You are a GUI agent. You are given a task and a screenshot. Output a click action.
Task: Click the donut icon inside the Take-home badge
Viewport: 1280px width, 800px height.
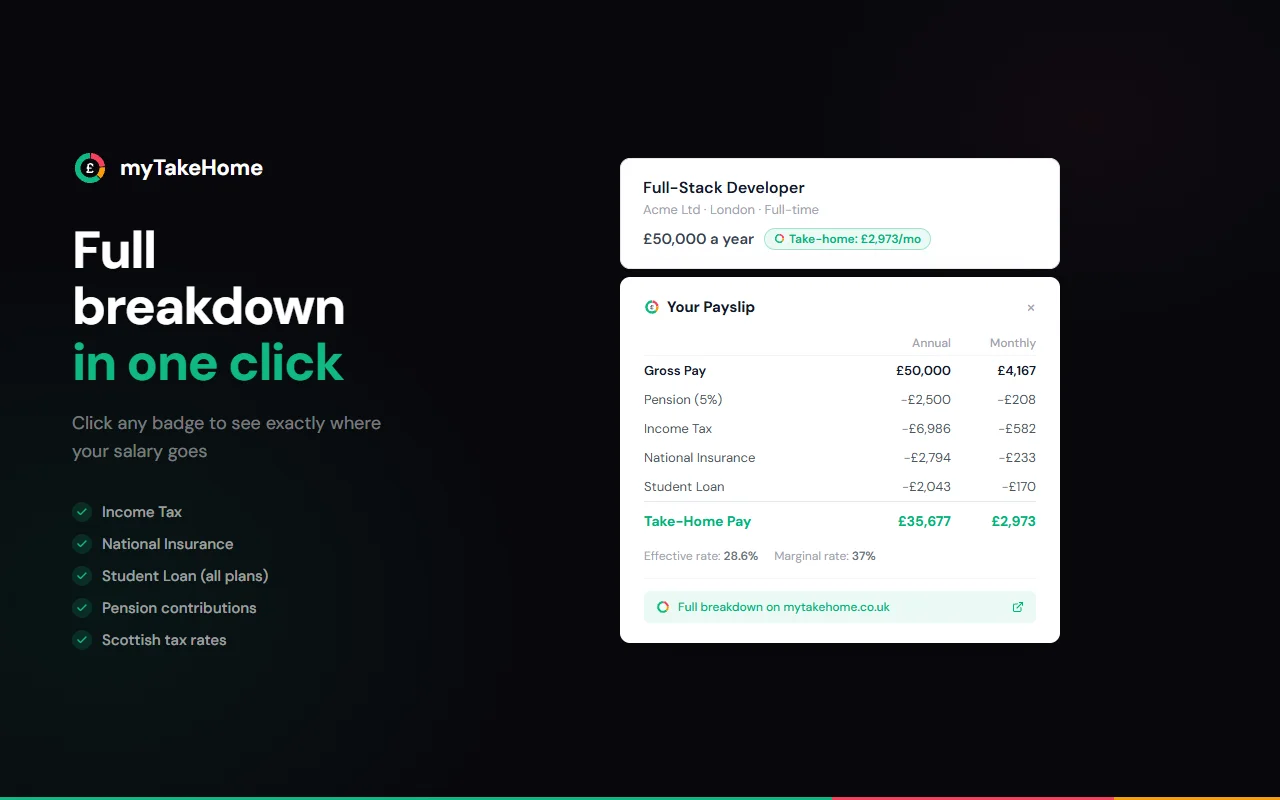pyautogui.click(x=779, y=238)
